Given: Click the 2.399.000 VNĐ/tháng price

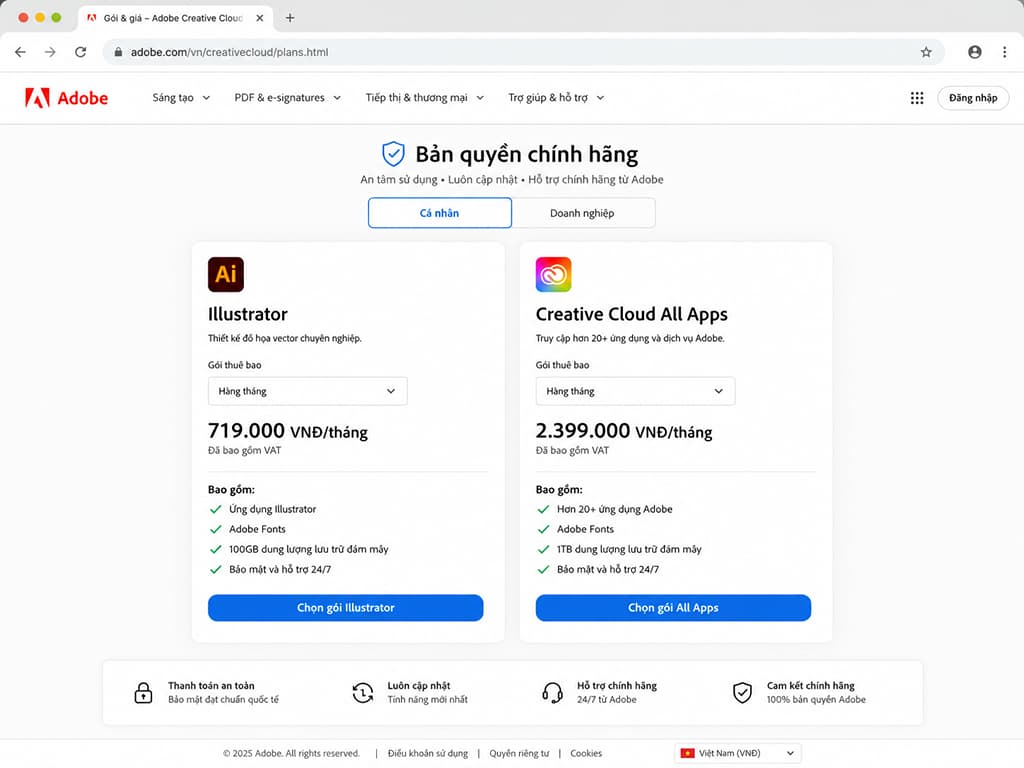Looking at the screenshot, I should [x=624, y=431].
